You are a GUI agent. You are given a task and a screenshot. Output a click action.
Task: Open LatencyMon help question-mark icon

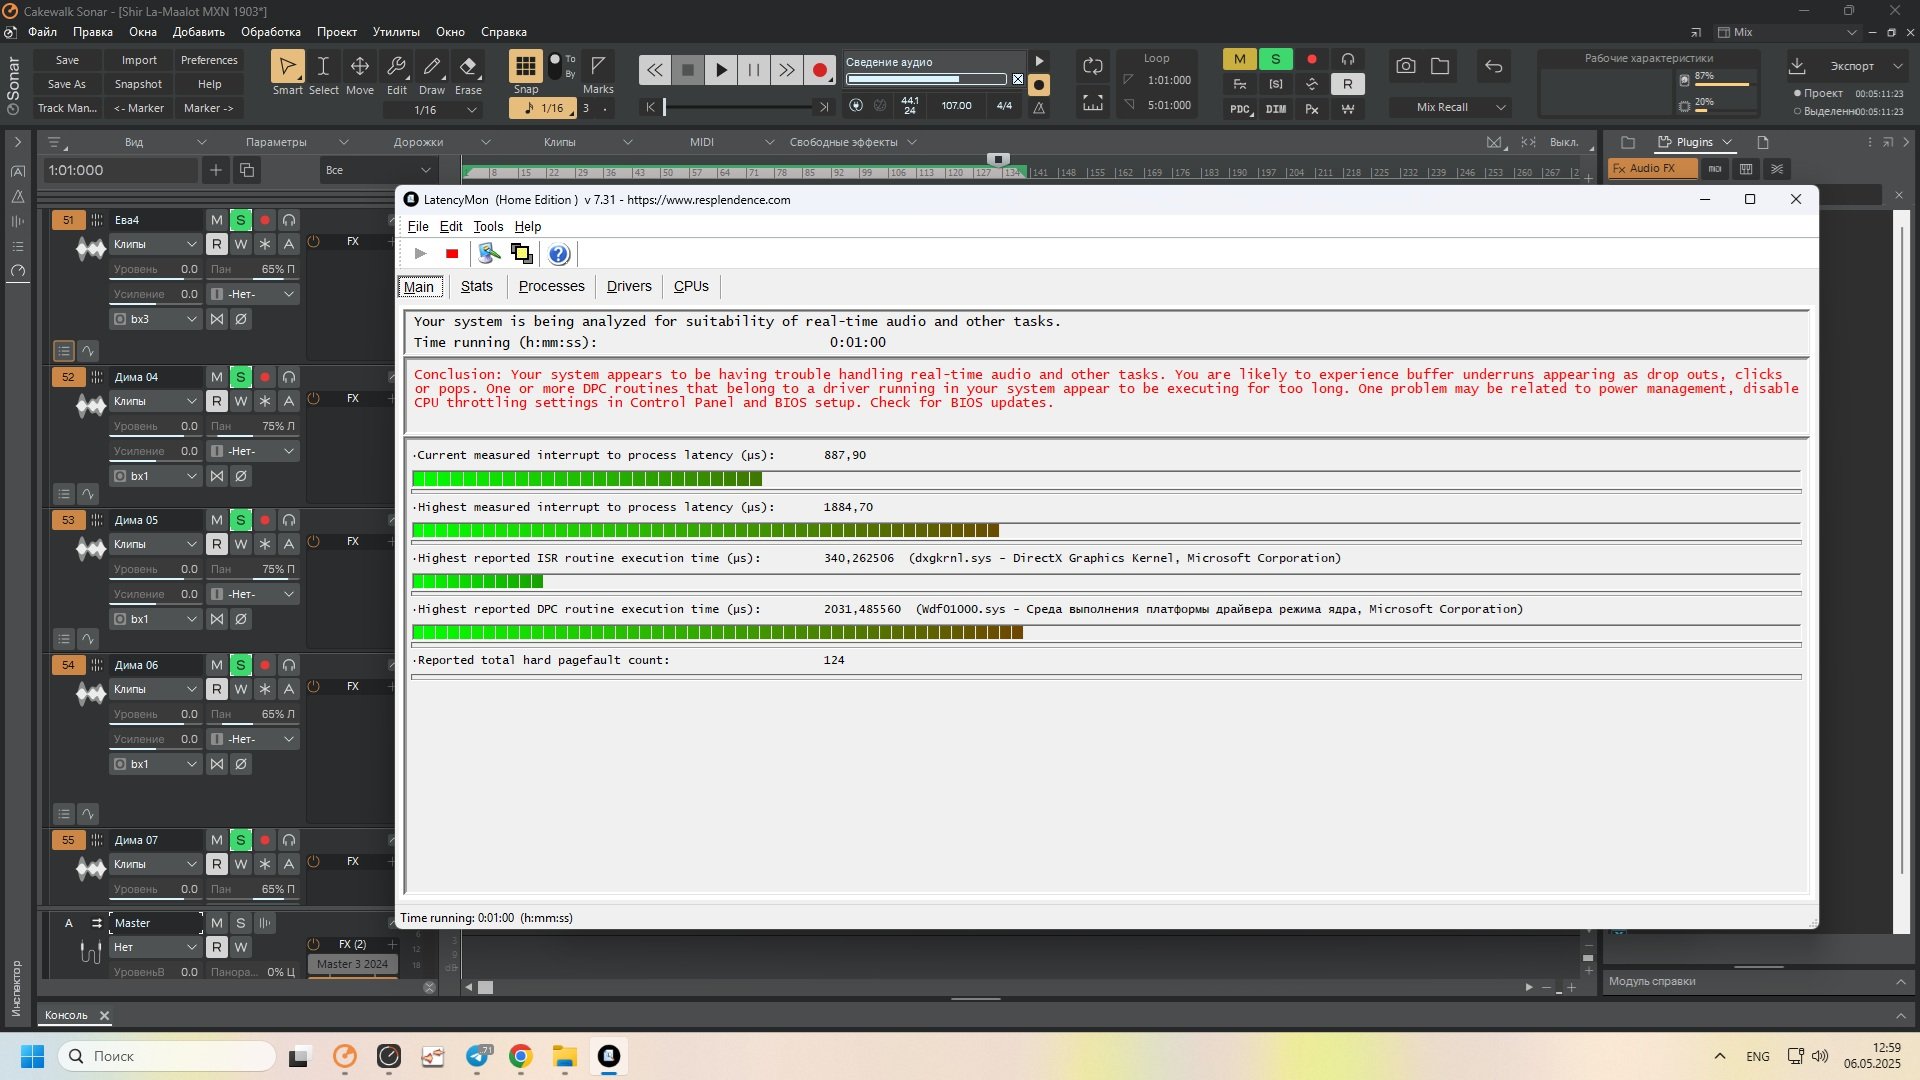(559, 254)
